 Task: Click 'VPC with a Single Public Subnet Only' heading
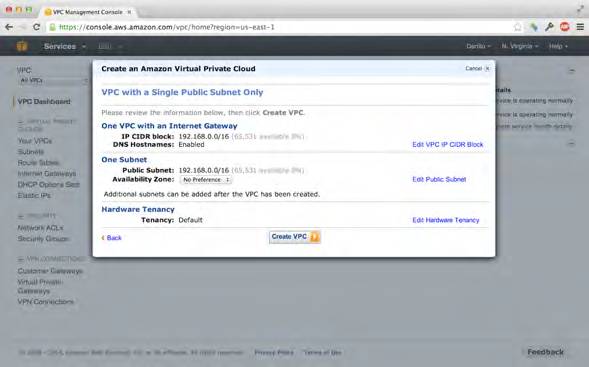point(182,92)
